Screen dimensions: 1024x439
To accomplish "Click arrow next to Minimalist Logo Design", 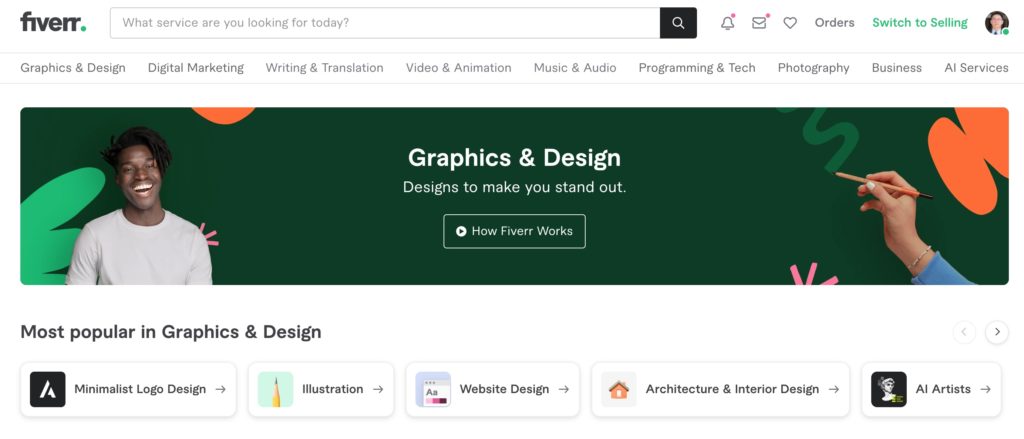I will pyautogui.click(x=221, y=389).
